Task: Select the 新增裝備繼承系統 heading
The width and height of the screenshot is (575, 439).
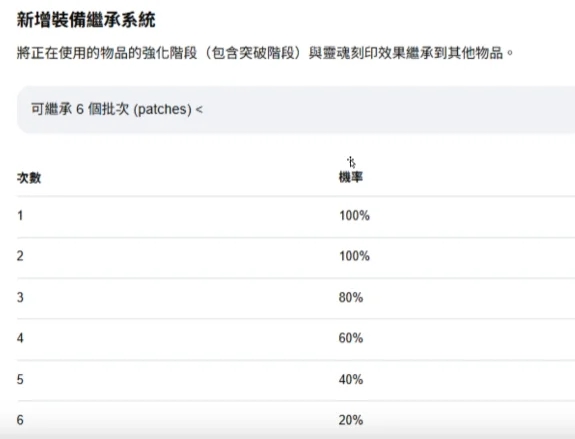Action: click(86, 20)
